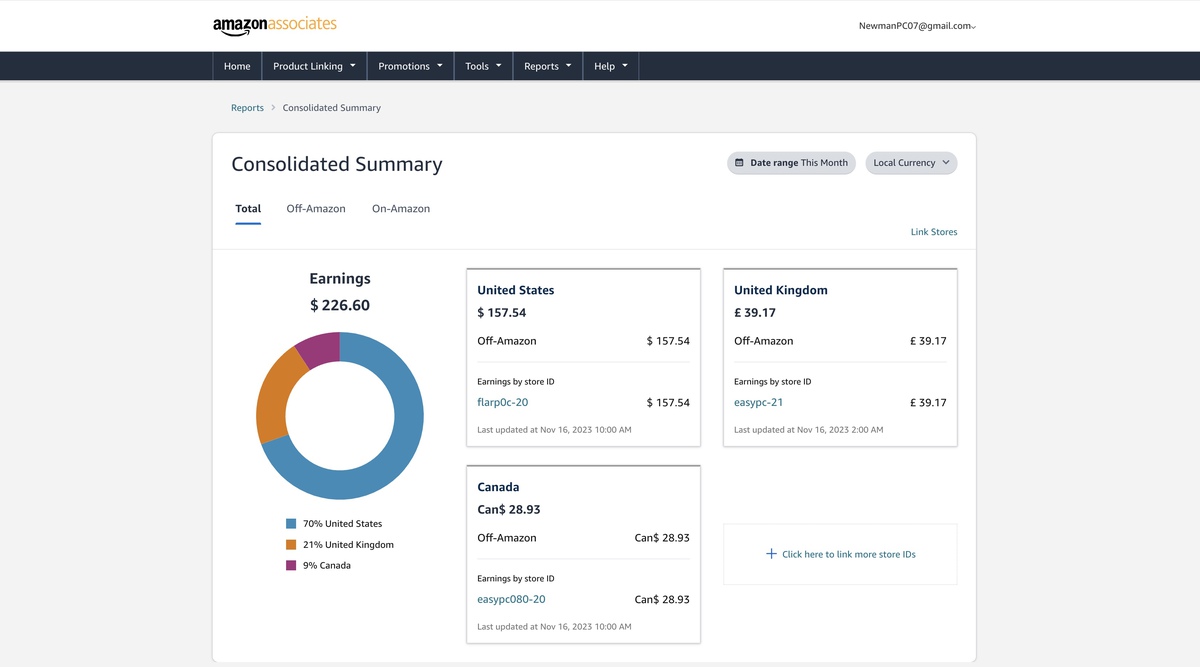Click the Off-Amazon label in the Canada card
Viewport: 1200px width, 667px height.
coord(507,538)
